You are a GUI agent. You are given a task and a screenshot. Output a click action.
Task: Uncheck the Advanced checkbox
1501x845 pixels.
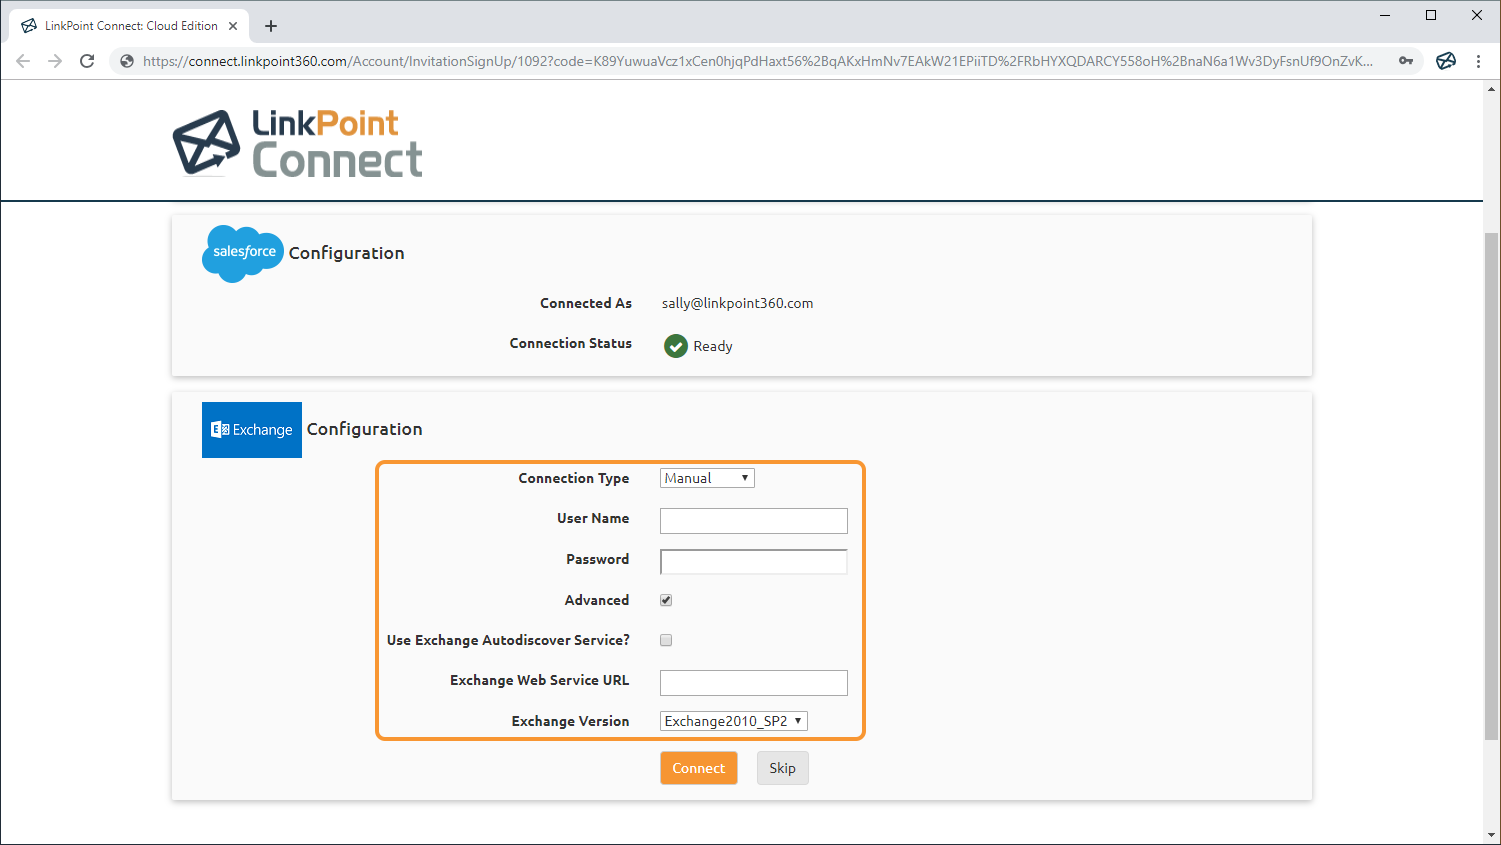(666, 600)
